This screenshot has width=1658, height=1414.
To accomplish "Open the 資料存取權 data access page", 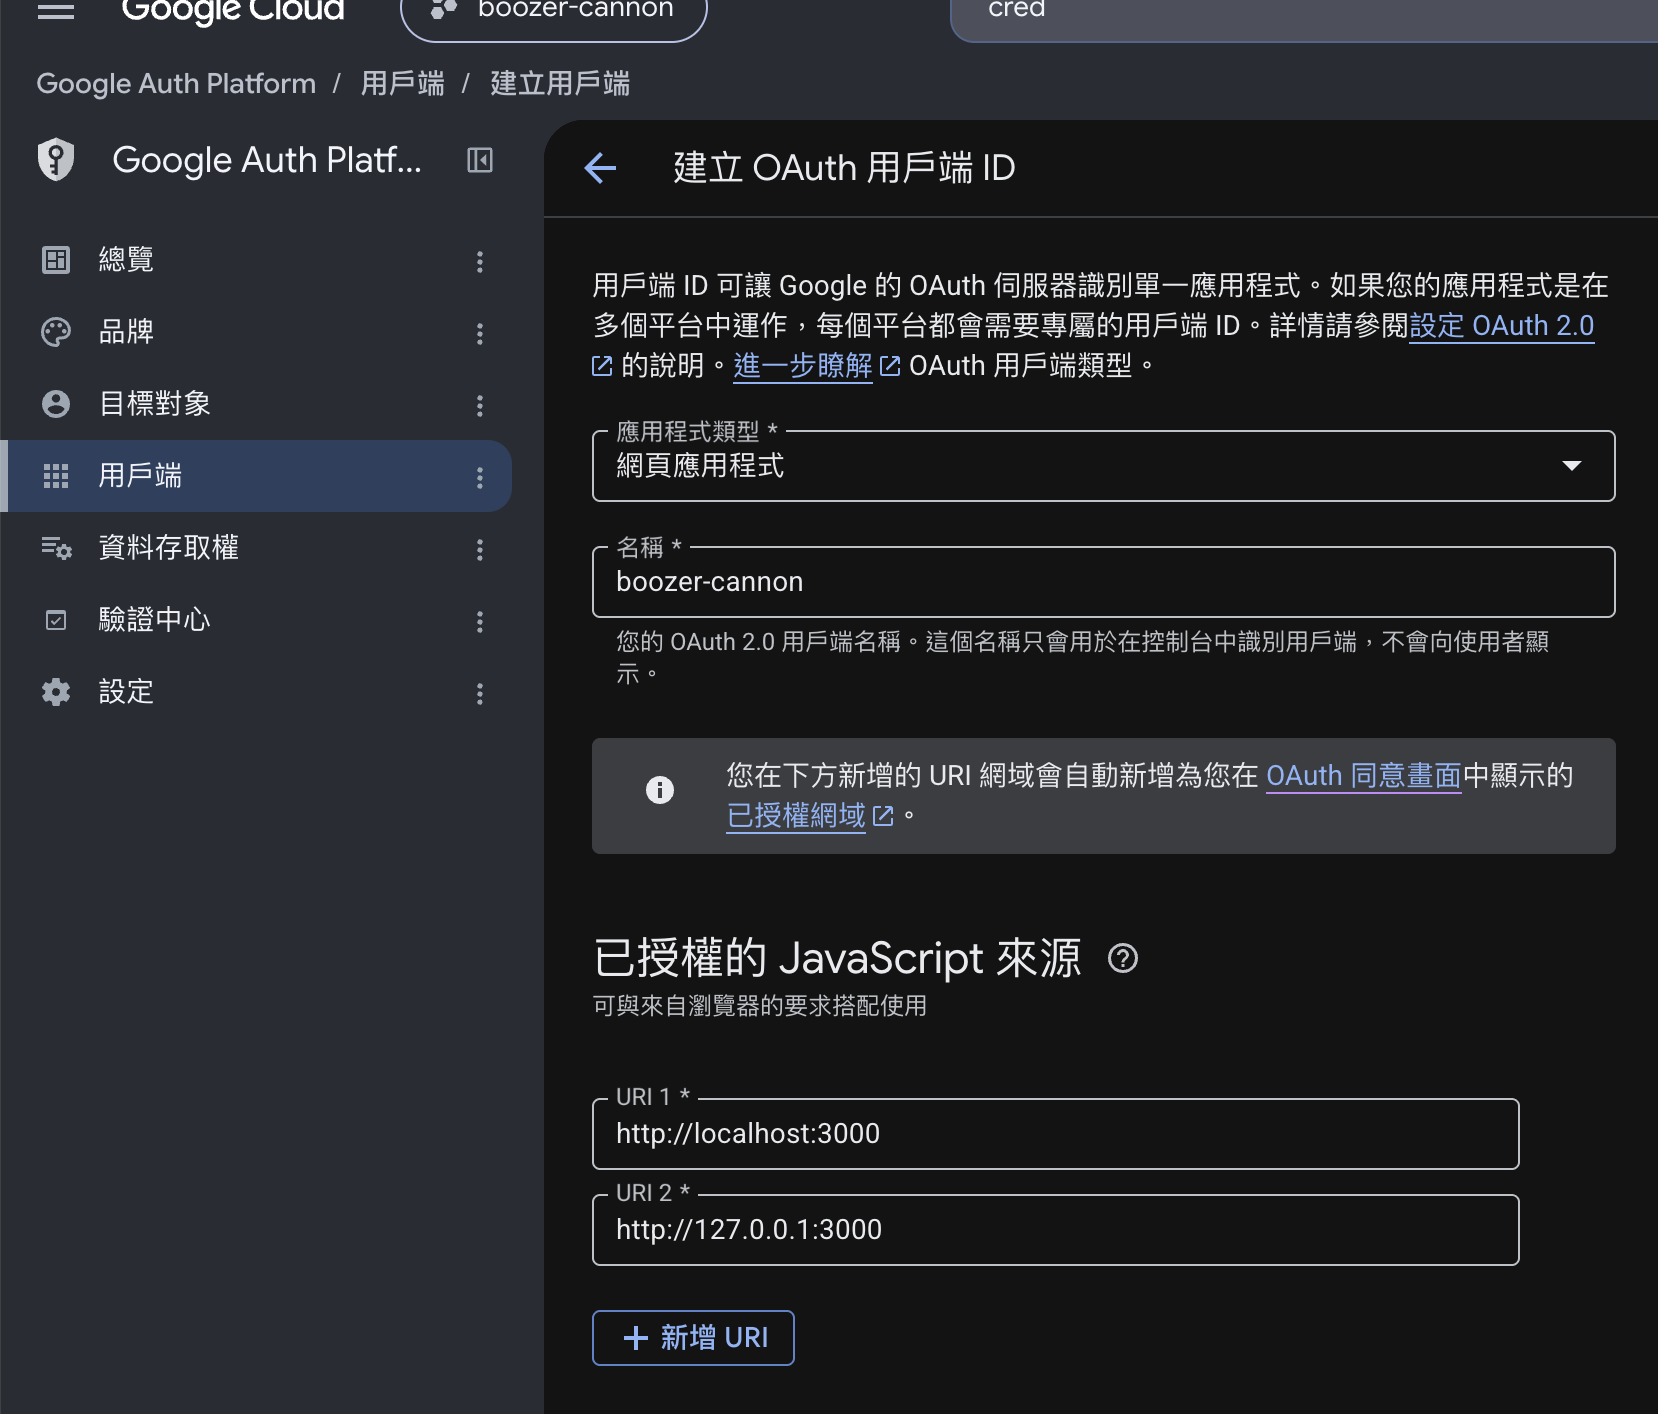I will [257, 548].
